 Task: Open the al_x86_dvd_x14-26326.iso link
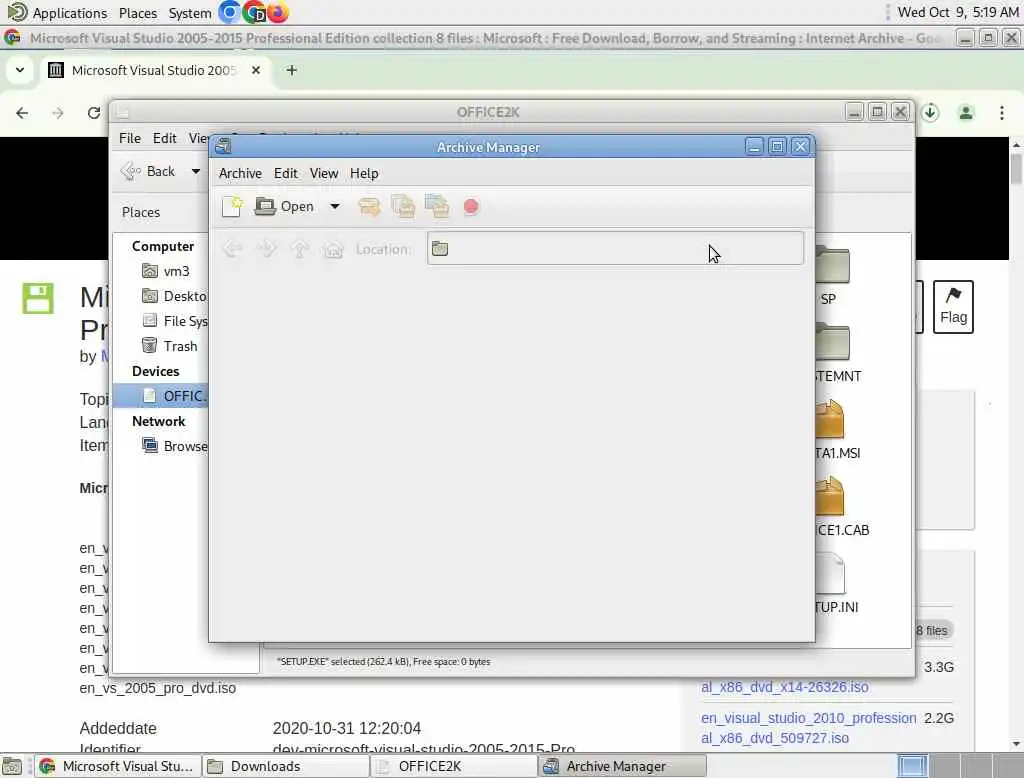coord(784,687)
